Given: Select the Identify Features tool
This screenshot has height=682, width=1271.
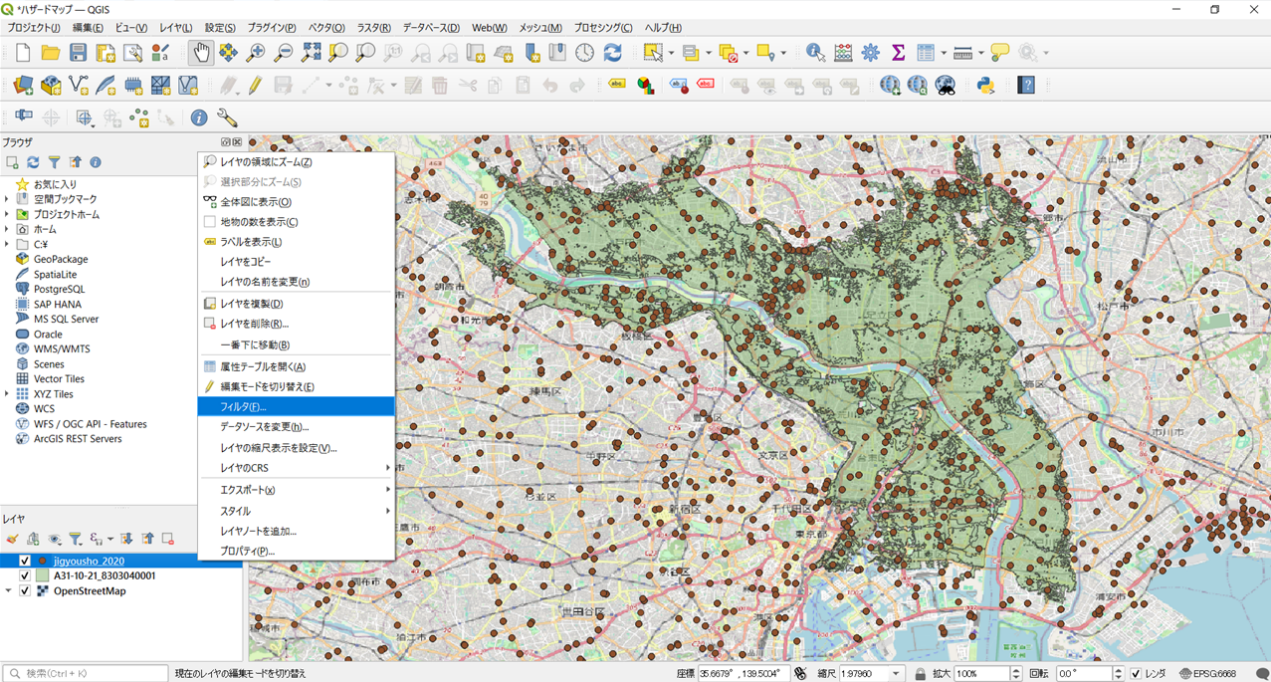Looking at the screenshot, I should tap(816, 53).
